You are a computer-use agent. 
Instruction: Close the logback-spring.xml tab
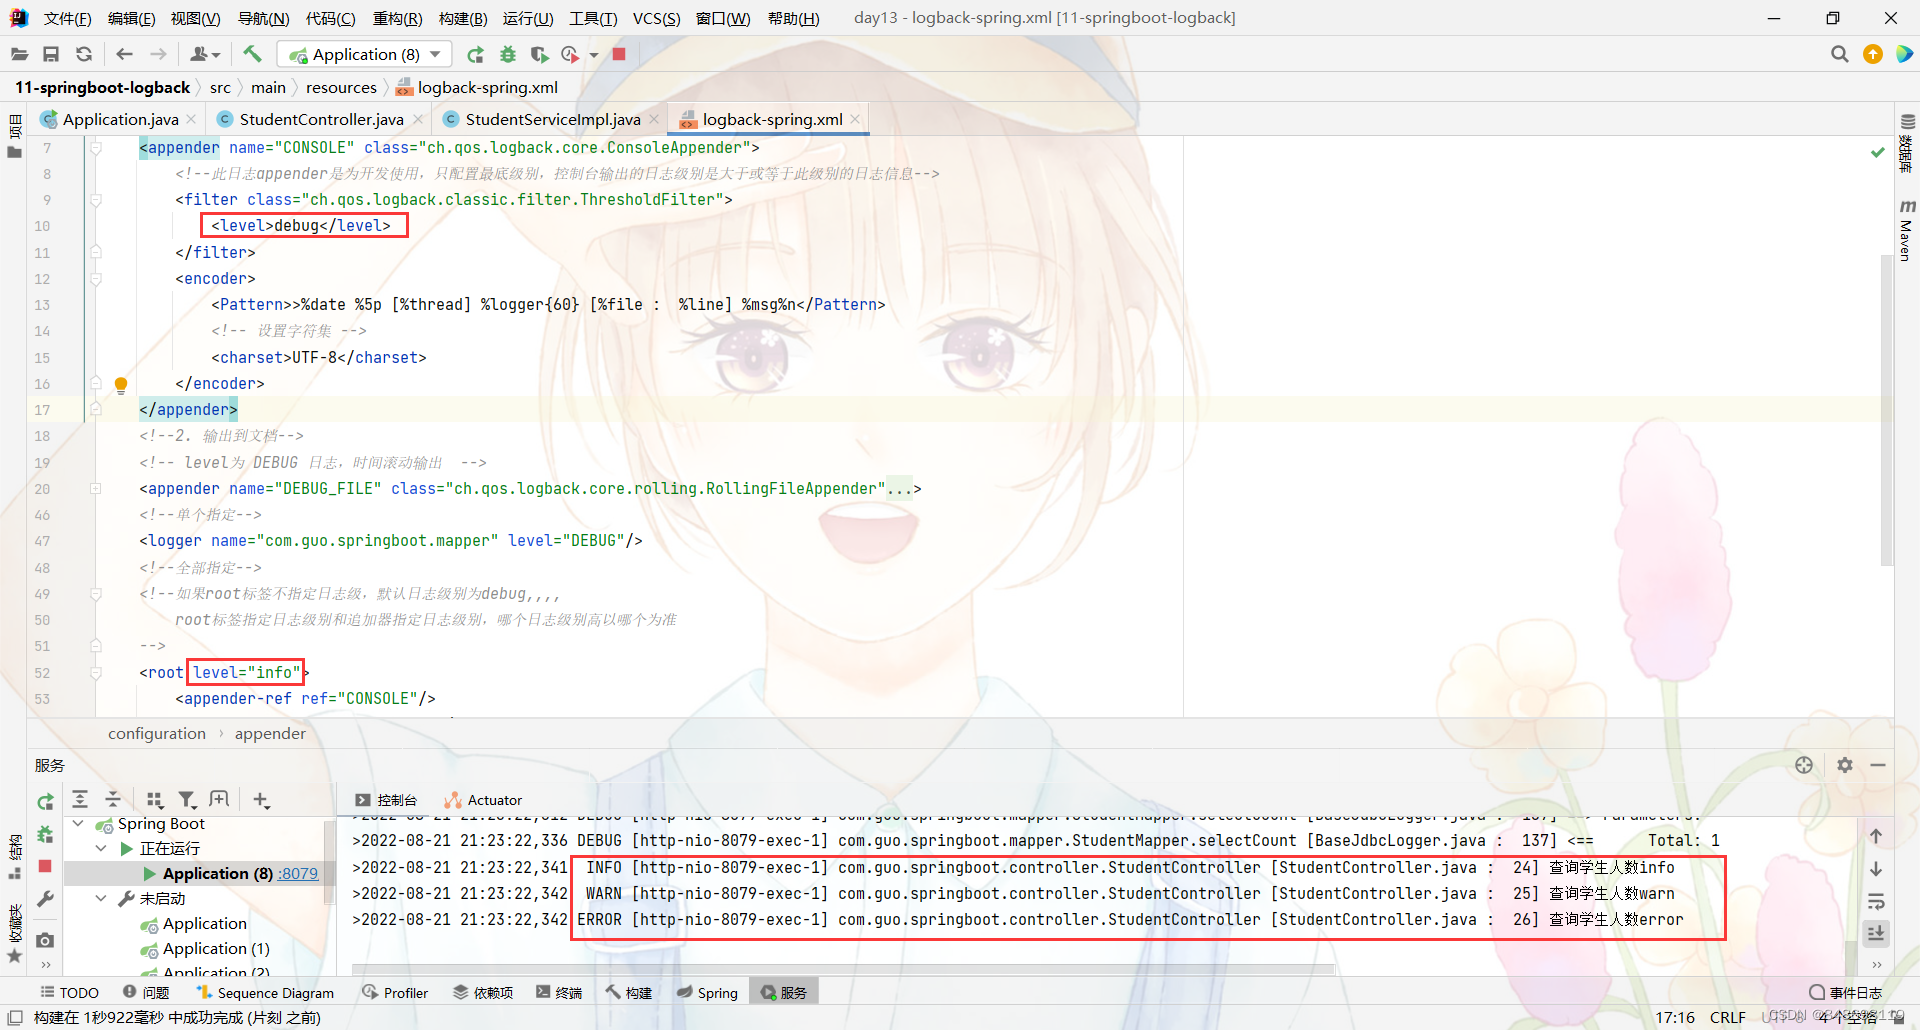[x=855, y=119]
